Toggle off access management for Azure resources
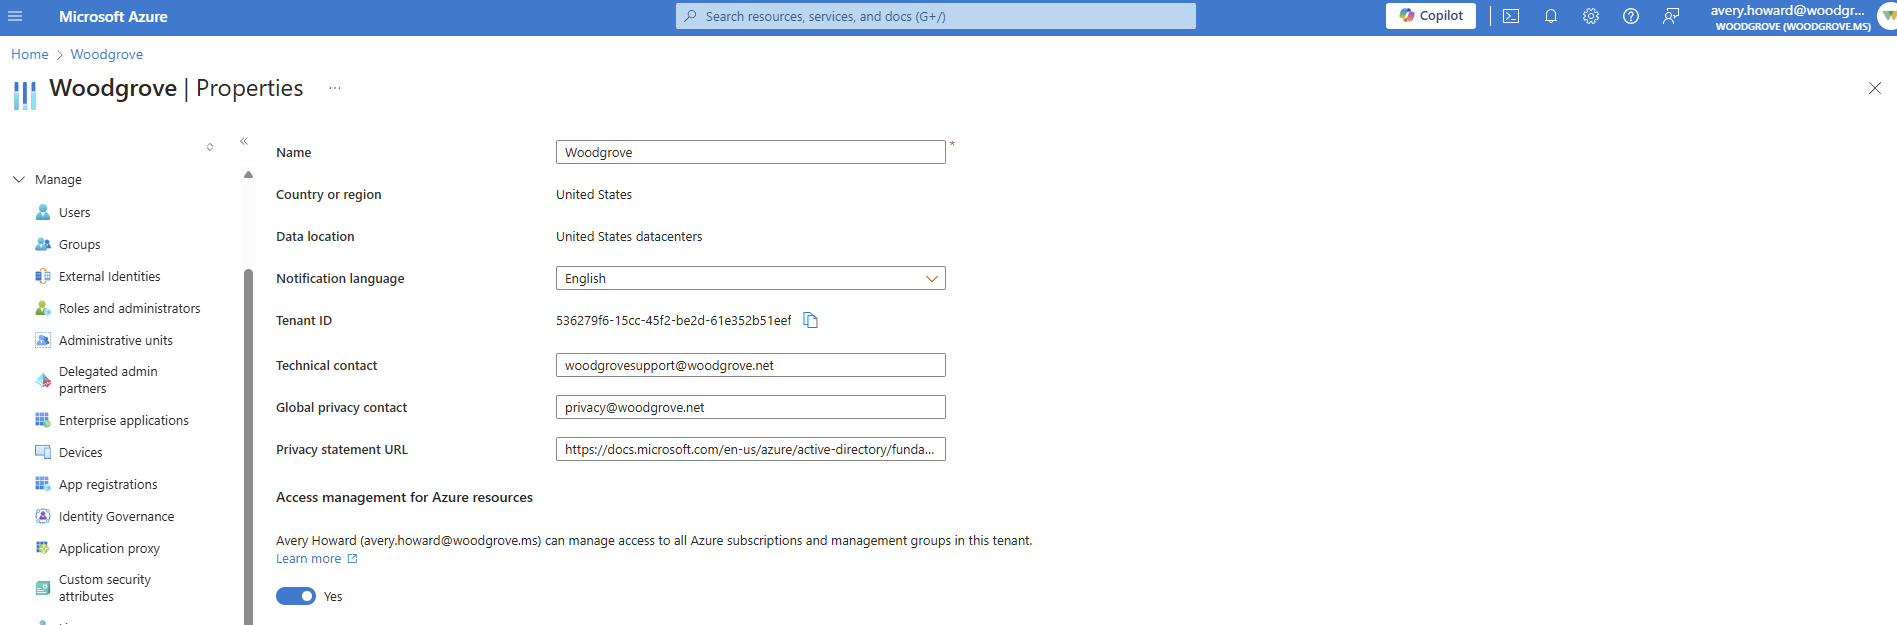The height and width of the screenshot is (625, 1897). pyautogui.click(x=296, y=596)
